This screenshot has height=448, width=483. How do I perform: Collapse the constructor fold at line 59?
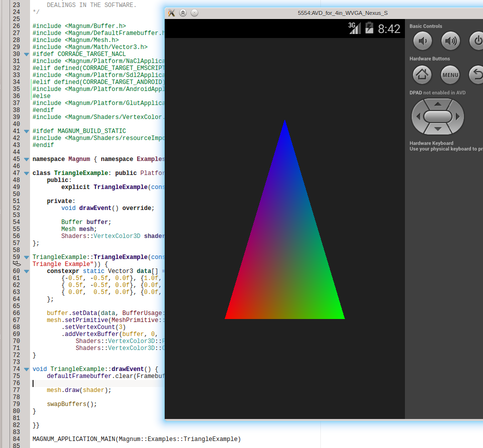pyautogui.click(x=26, y=257)
